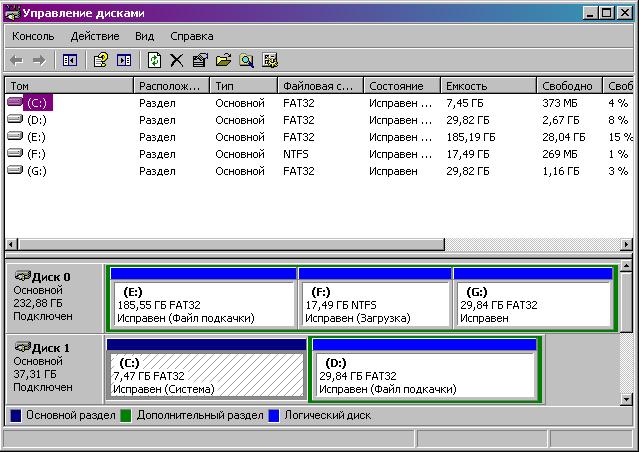The image size is (639, 452).
Task: Open the Консоль menu
Action: point(33,36)
